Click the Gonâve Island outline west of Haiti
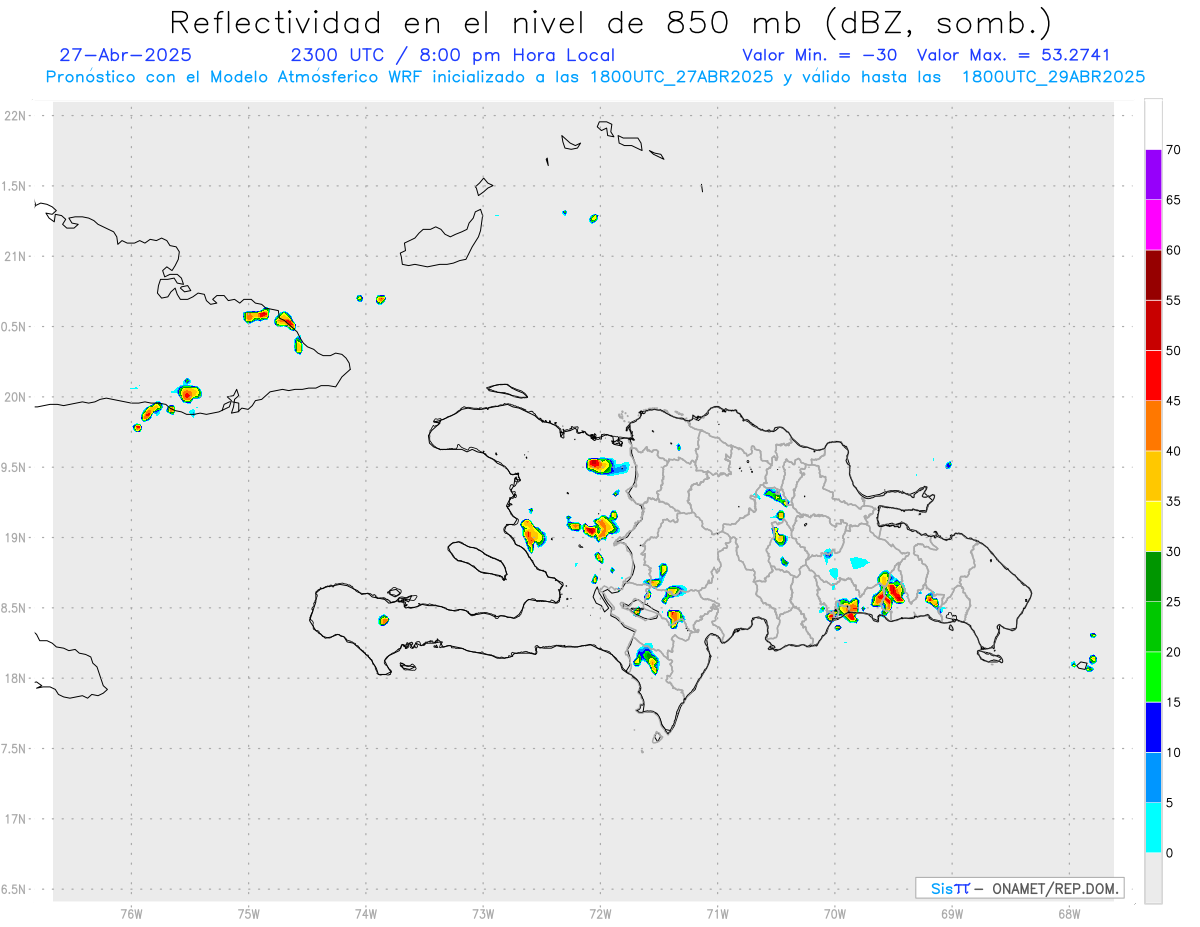 pos(476,559)
